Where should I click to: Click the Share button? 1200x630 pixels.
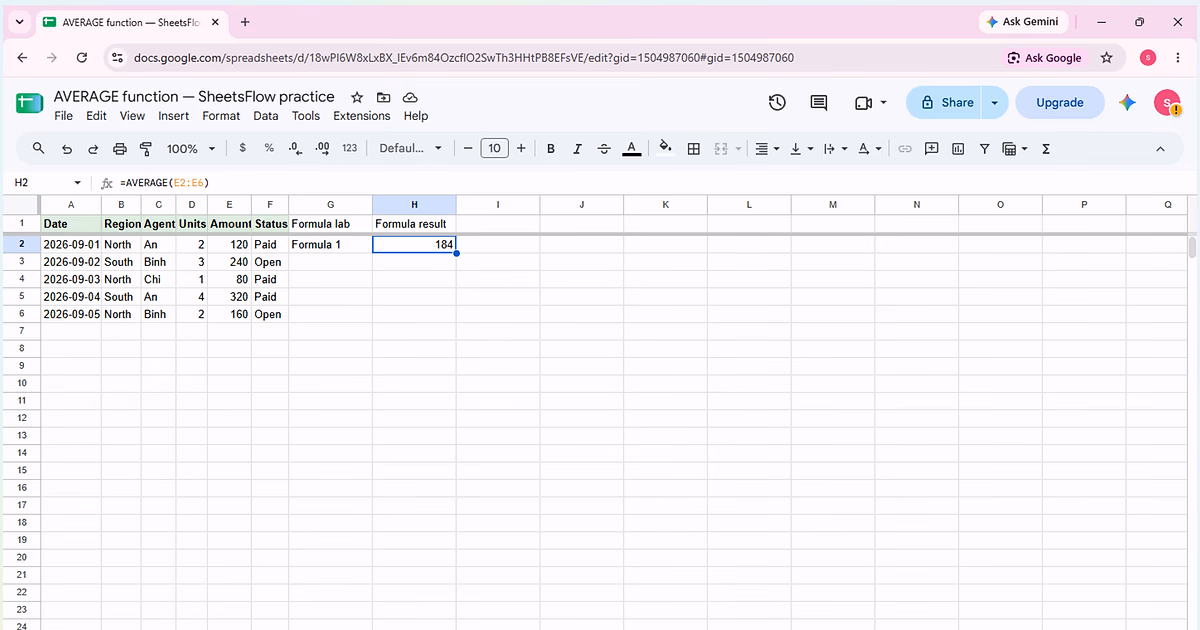pos(944,102)
